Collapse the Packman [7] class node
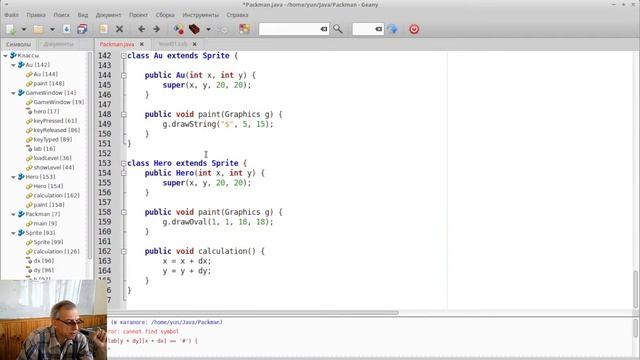Viewport: 640px width, 360px height. 13,214
